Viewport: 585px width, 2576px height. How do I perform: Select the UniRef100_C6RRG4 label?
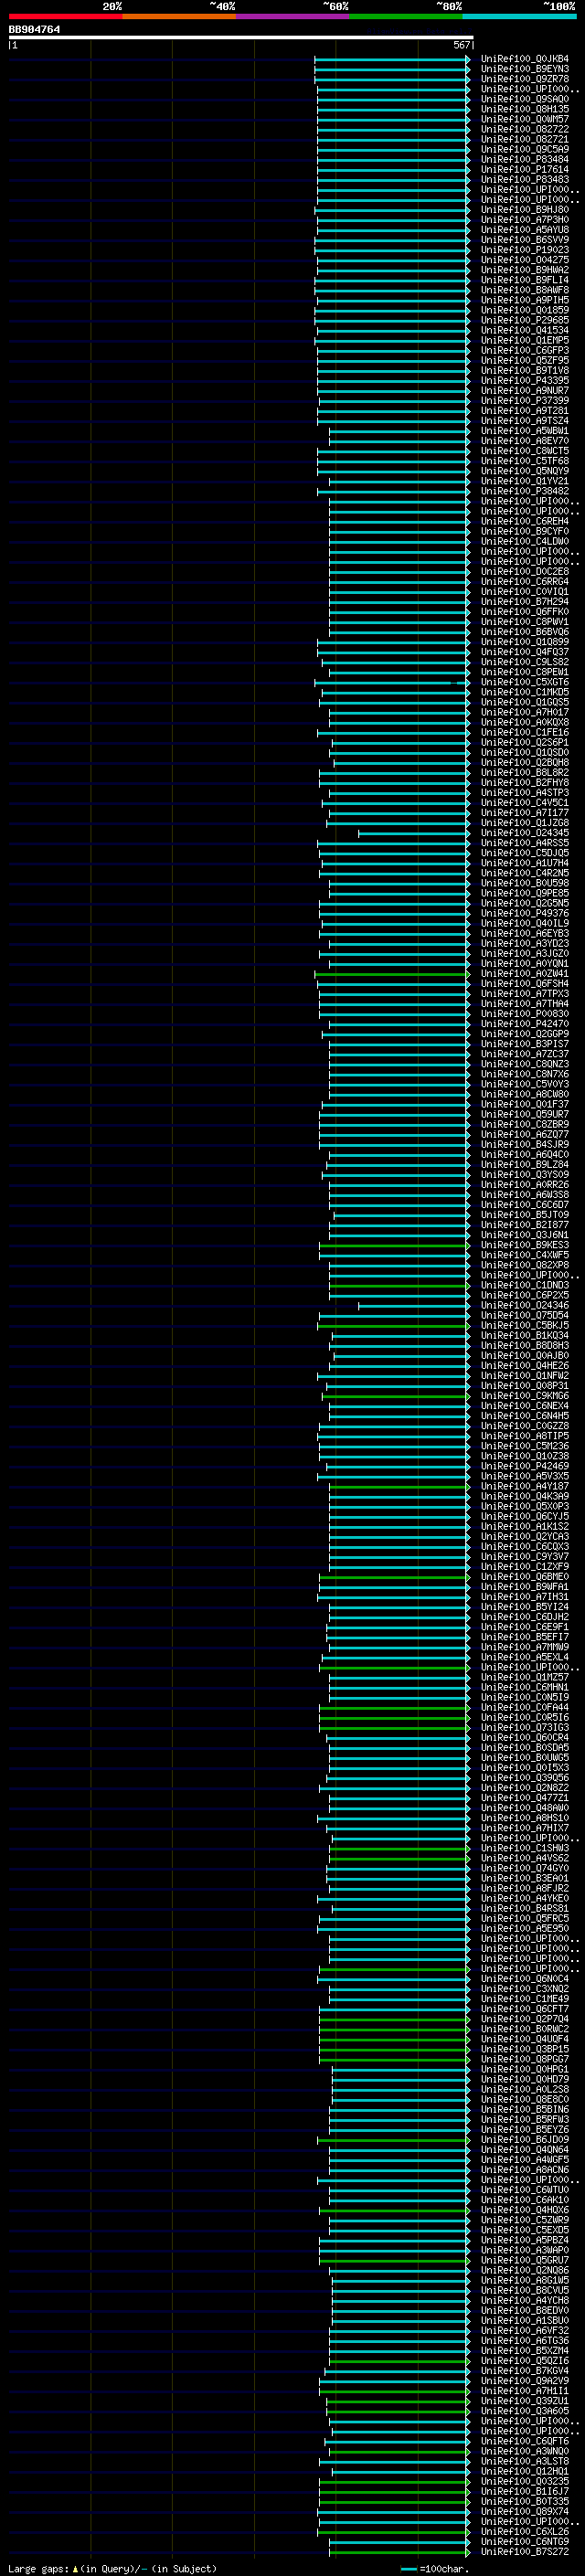525,582
